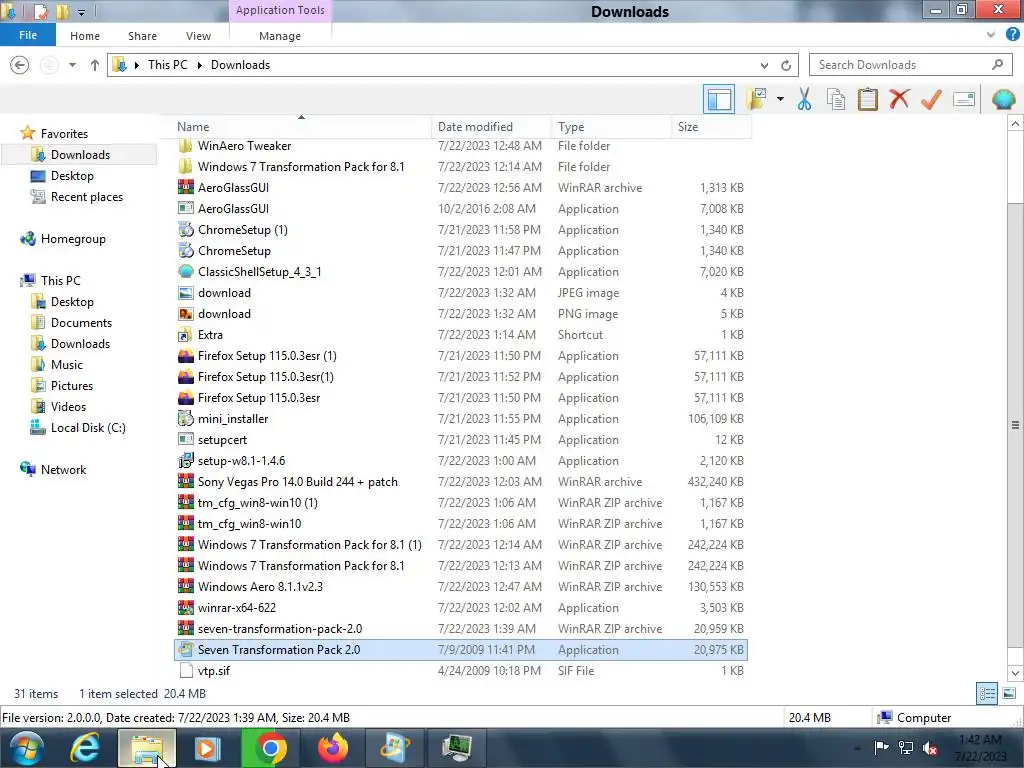Select the Windows Aero 8.1.1v2.3 archive
Image resolution: width=1024 pixels, height=768 pixels.
tap(260, 586)
